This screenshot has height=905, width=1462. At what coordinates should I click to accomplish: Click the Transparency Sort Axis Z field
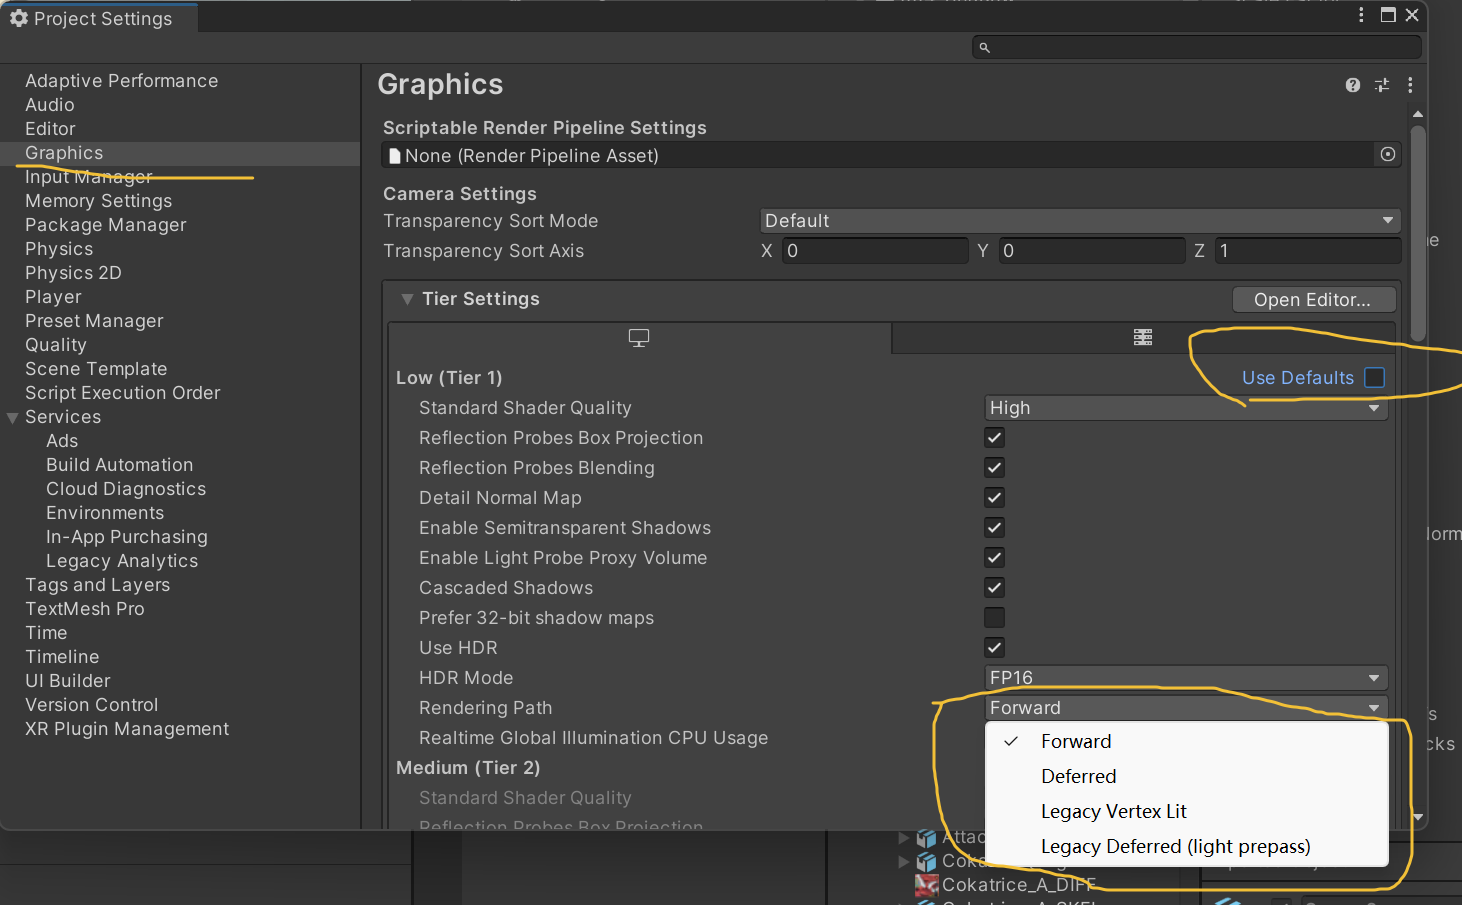coord(1307,250)
